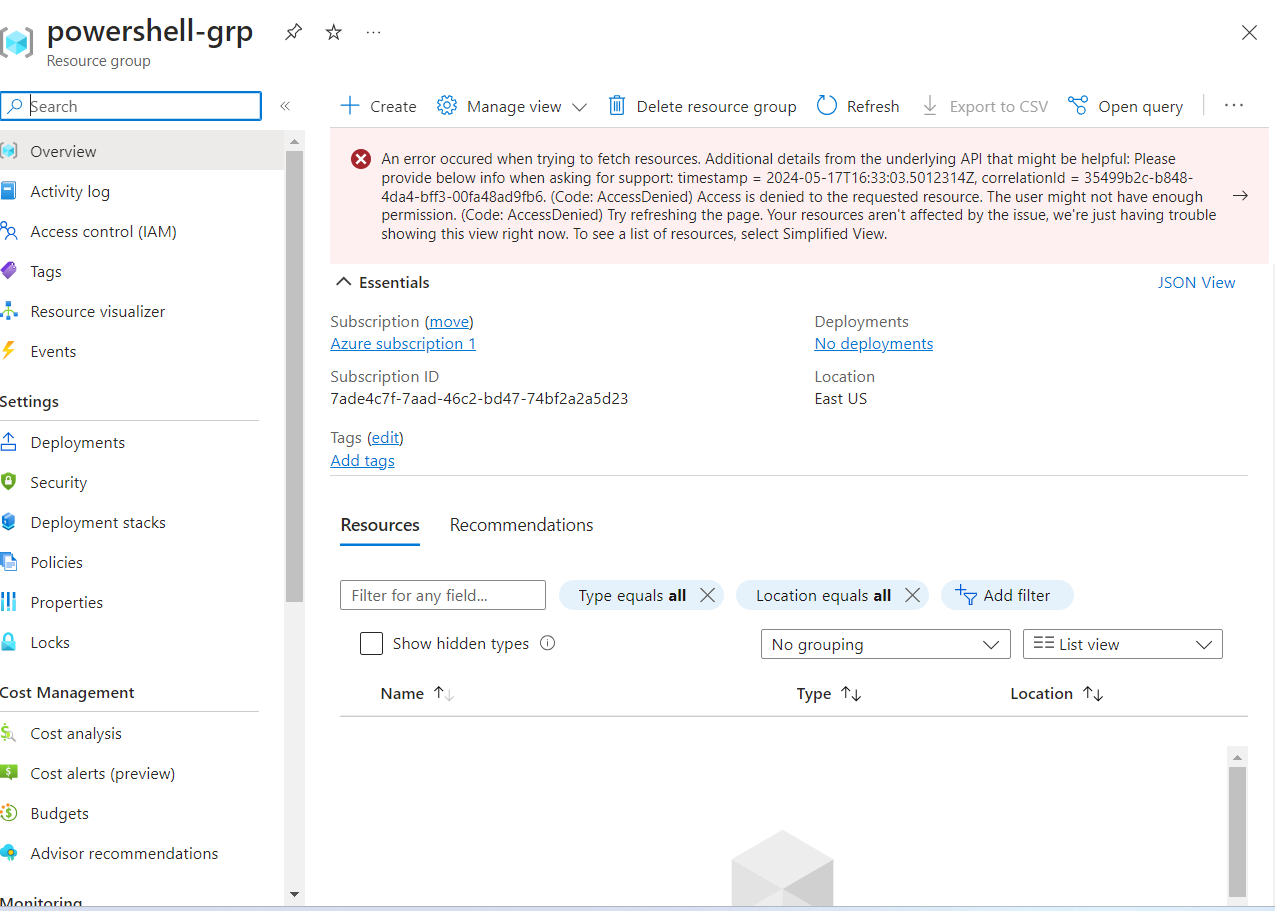The image size is (1275, 911).
Task: Click Open query in toolbar
Action: coord(1125,106)
